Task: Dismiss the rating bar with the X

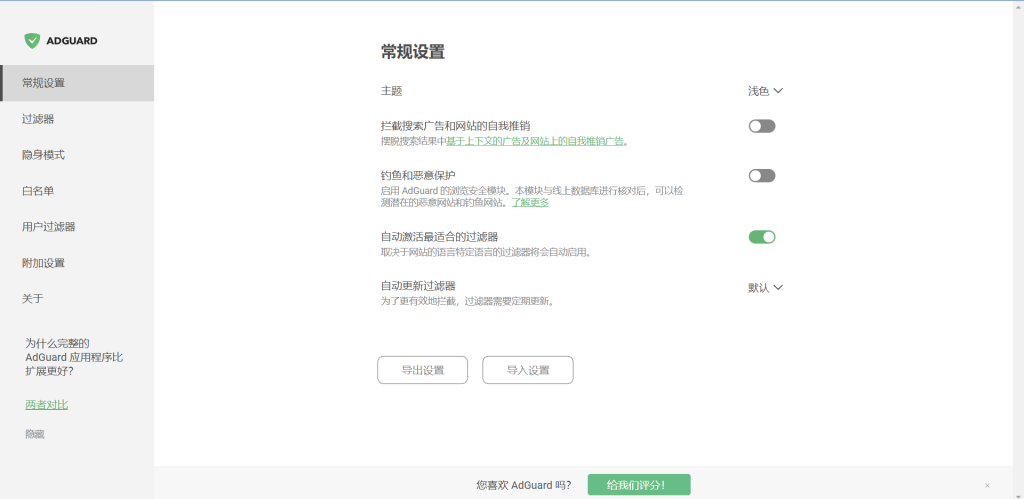Action: point(987,485)
